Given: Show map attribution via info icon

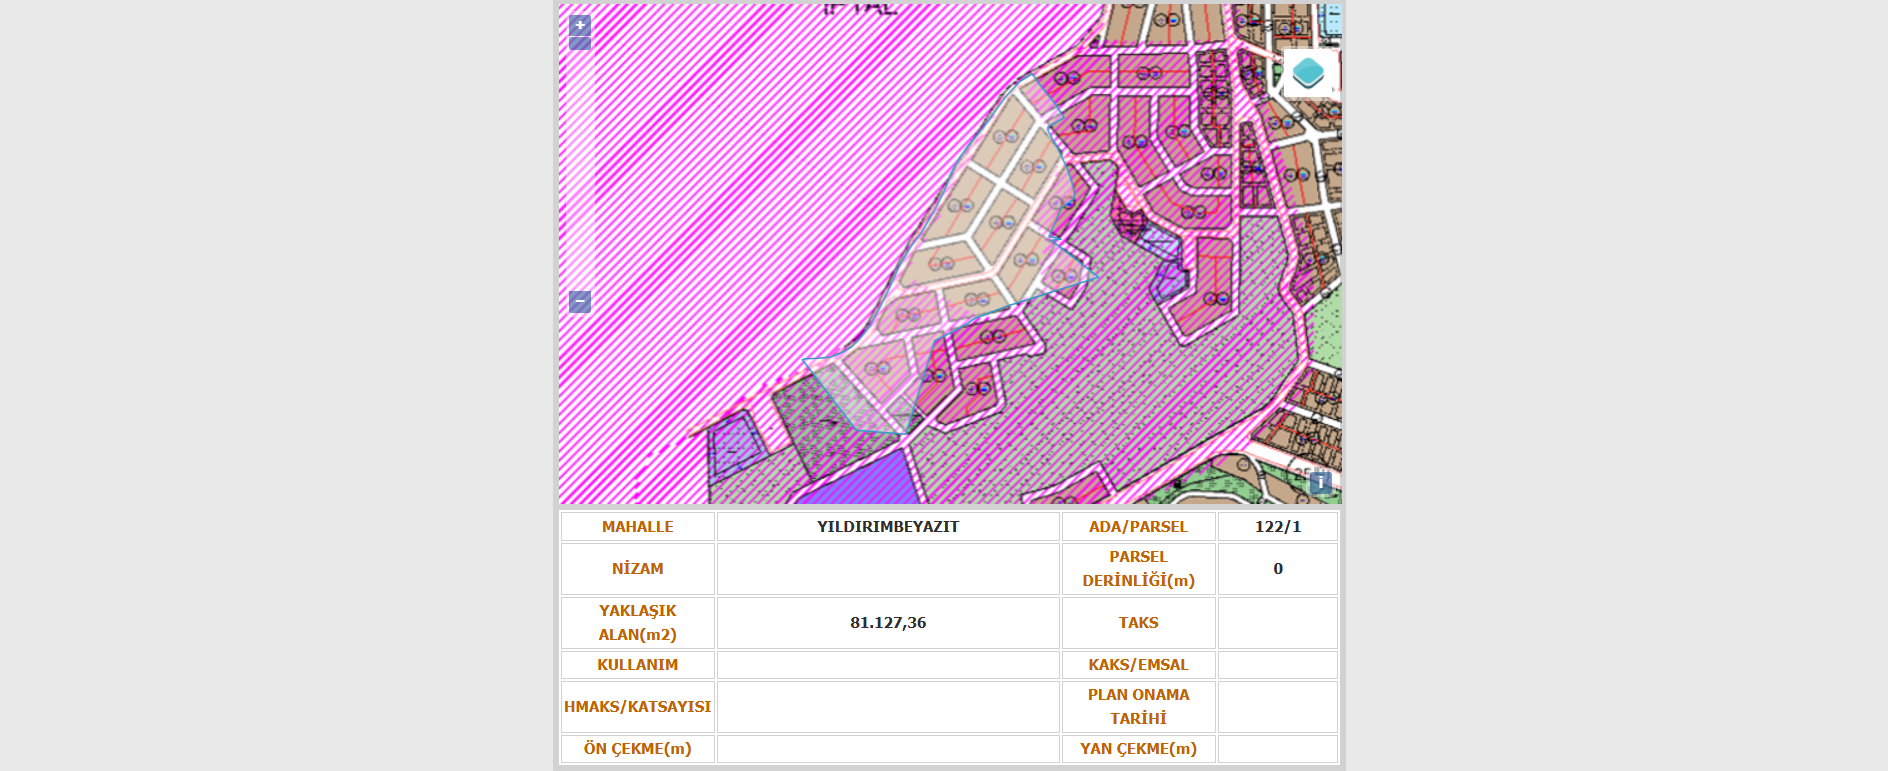Looking at the screenshot, I should click(x=1320, y=483).
